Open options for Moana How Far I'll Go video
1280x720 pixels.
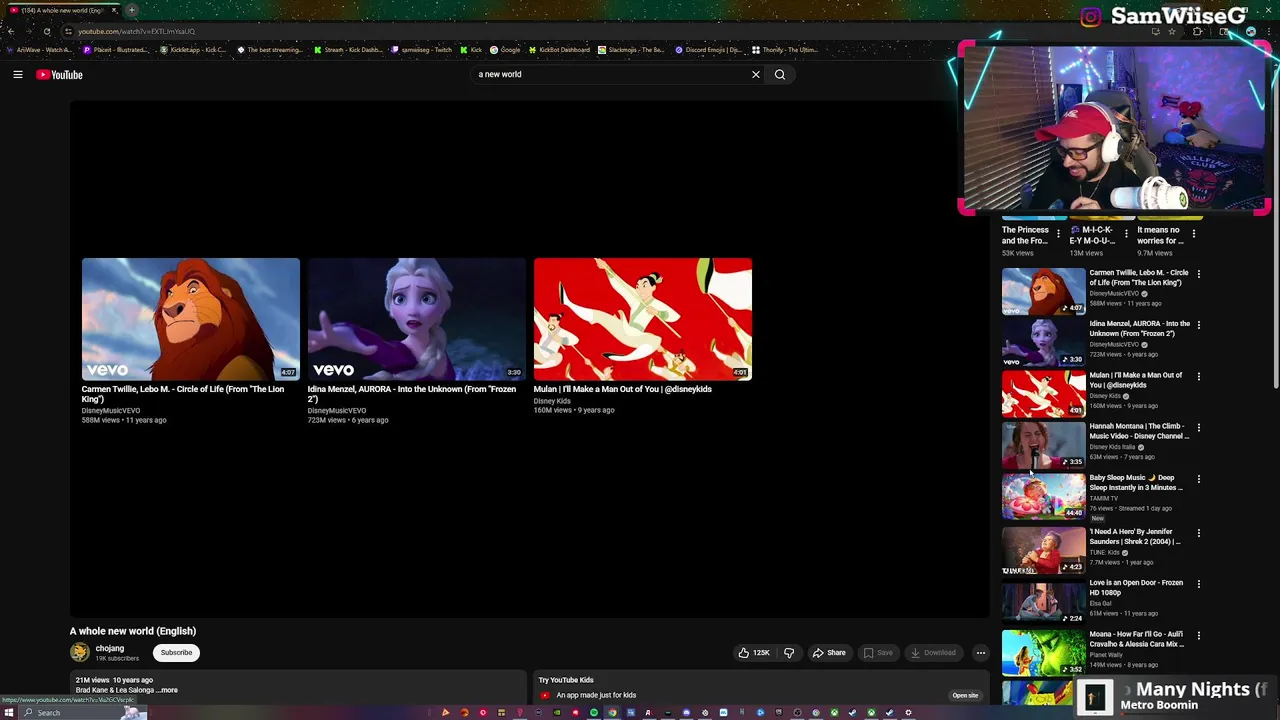(x=1199, y=635)
